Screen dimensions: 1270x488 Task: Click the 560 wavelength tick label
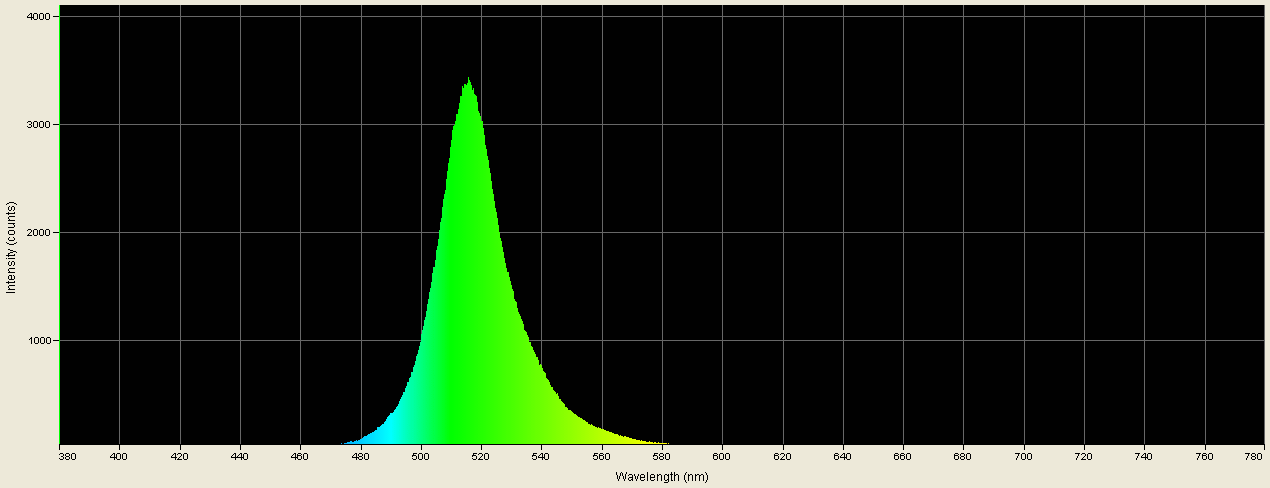602,456
